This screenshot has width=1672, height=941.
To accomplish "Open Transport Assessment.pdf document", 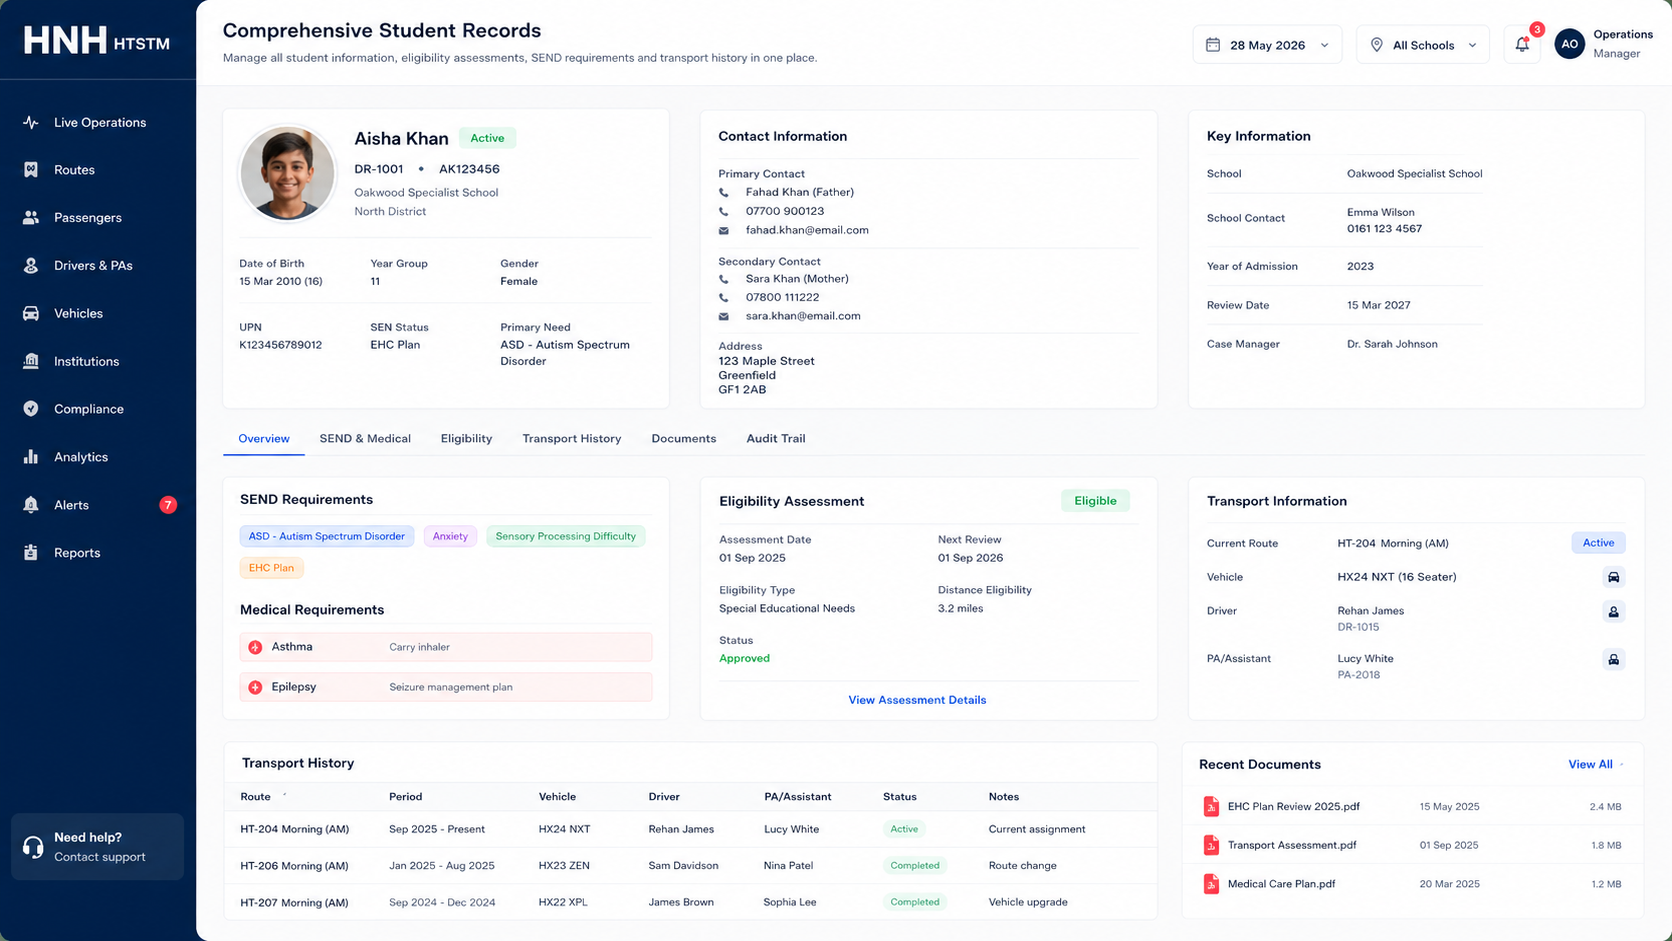I will click(1292, 845).
